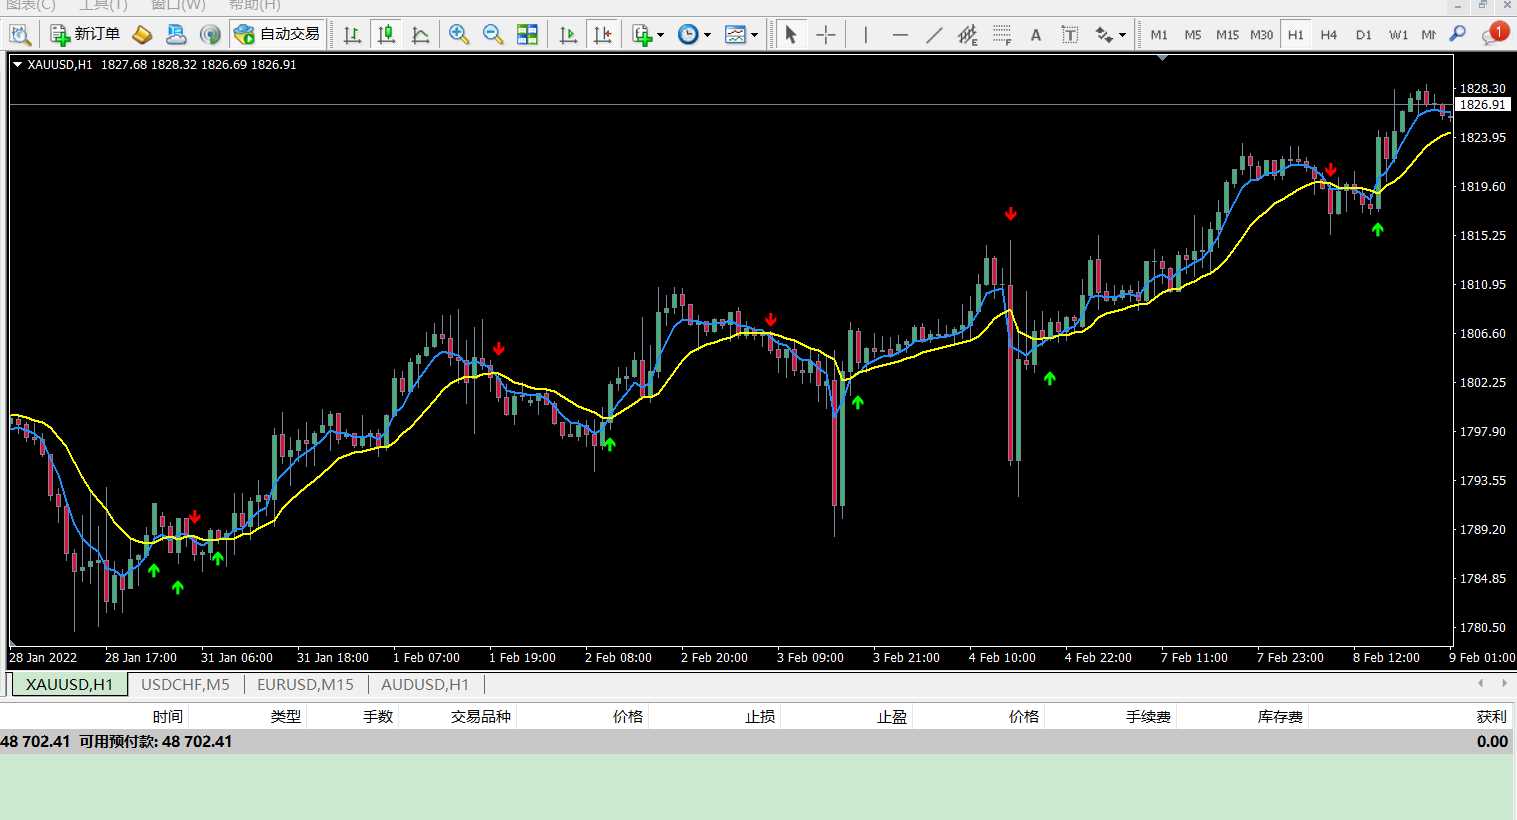This screenshot has width=1517, height=820.
Task: Switch to the AUDUSD,H1 chart tab
Action: pyautogui.click(x=425, y=684)
